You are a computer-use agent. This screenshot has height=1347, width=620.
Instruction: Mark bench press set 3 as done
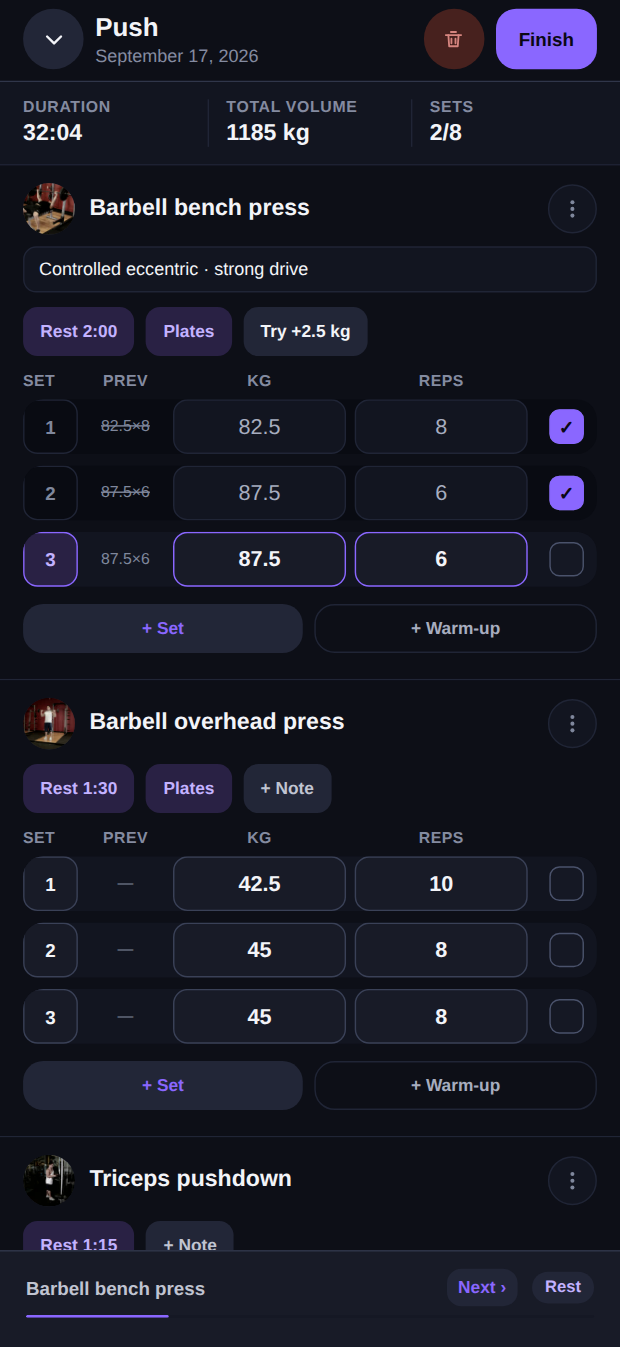(x=566, y=559)
